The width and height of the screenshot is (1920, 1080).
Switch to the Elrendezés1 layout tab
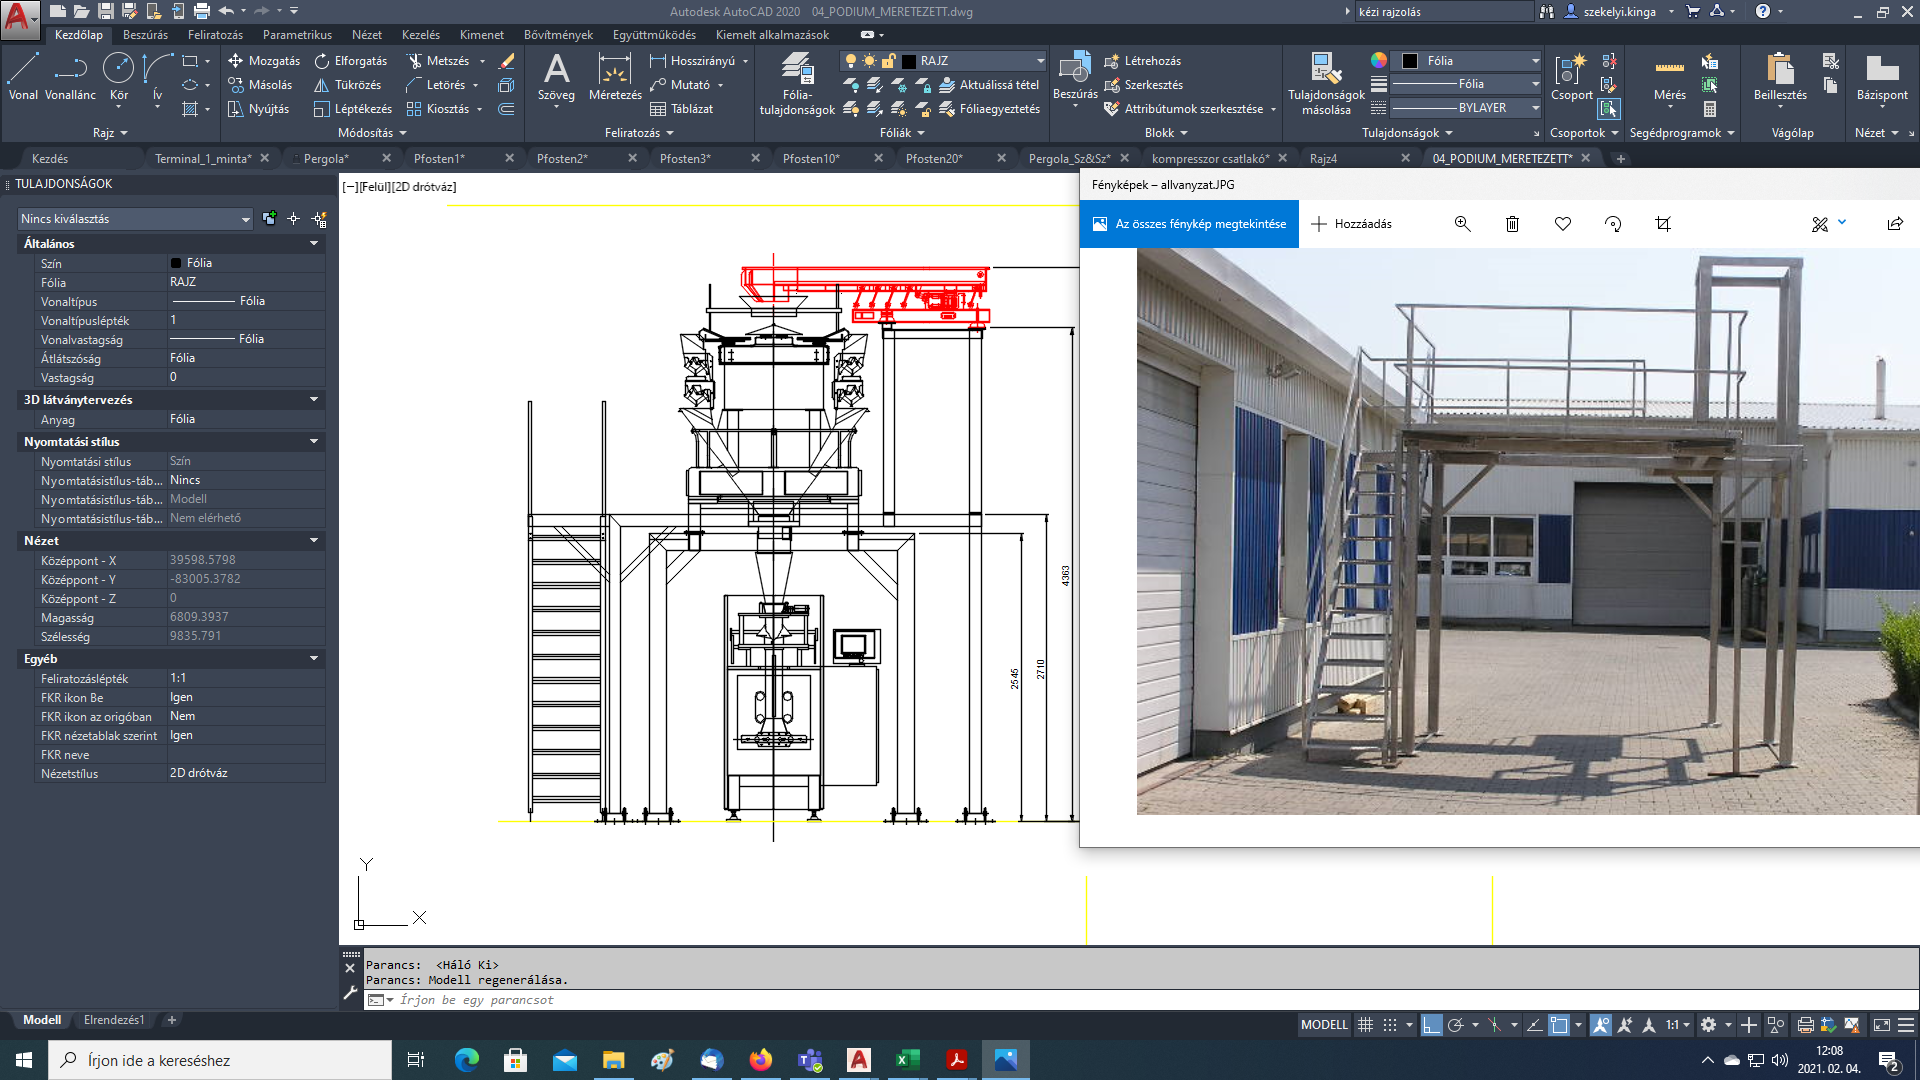point(114,1020)
